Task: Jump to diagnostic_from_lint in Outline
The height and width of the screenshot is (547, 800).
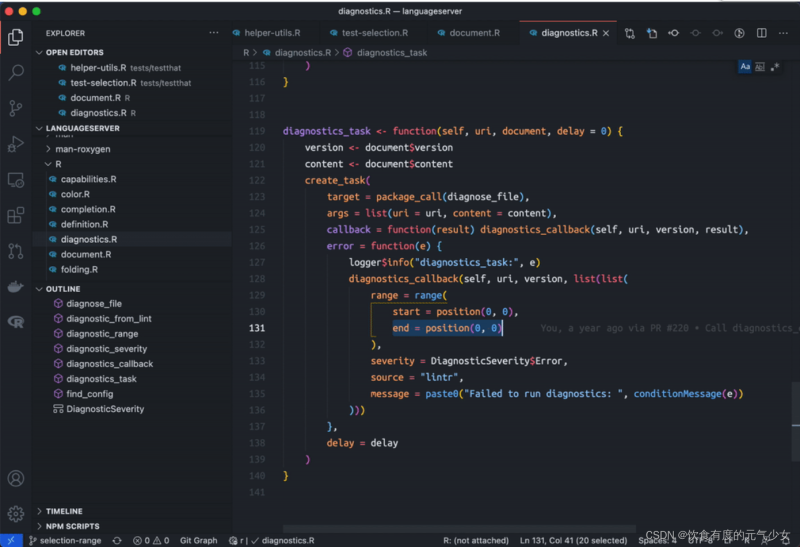Action: coord(132,318)
